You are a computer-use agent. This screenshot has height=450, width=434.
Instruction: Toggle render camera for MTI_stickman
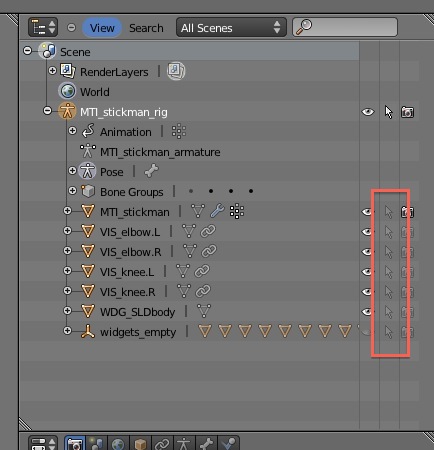[x=407, y=212]
